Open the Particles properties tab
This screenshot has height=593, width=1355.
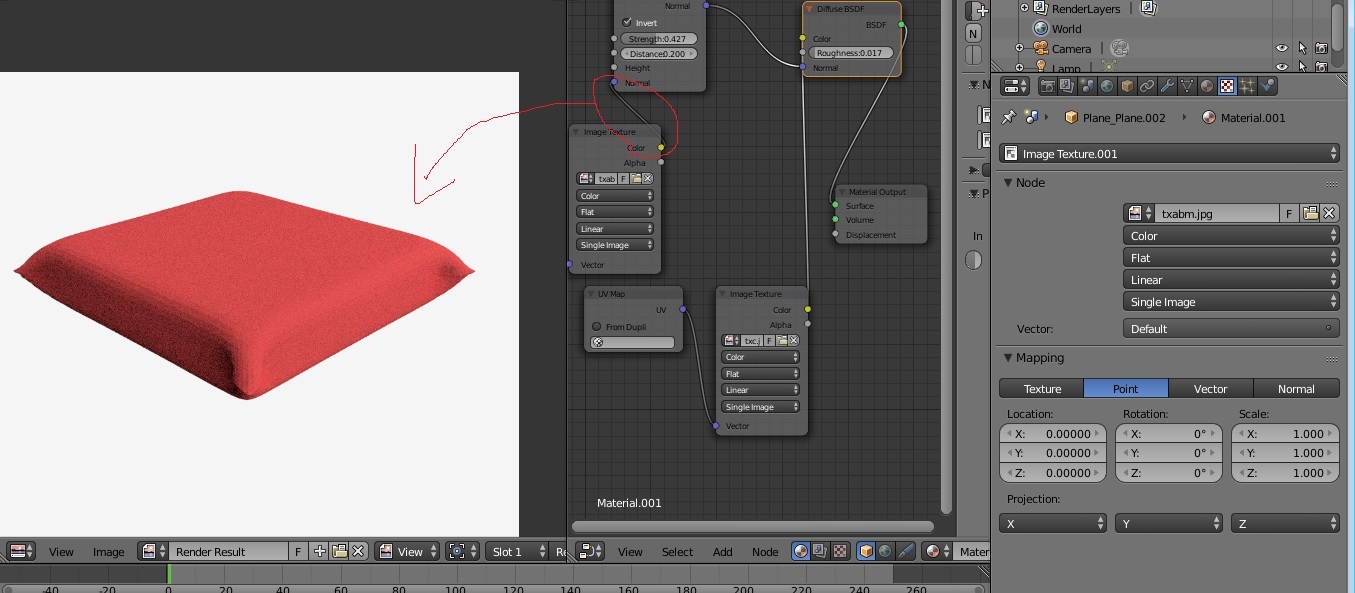coord(1248,86)
